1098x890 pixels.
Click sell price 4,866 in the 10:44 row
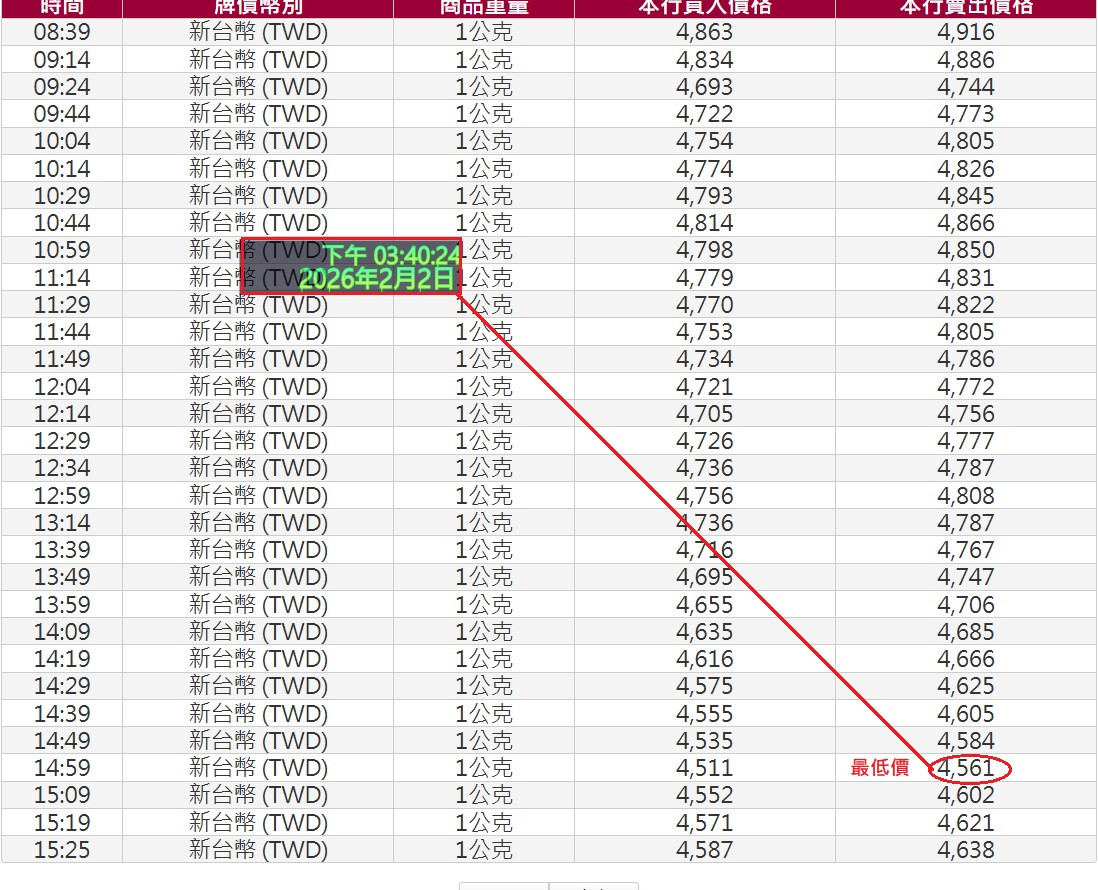click(966, 223)
